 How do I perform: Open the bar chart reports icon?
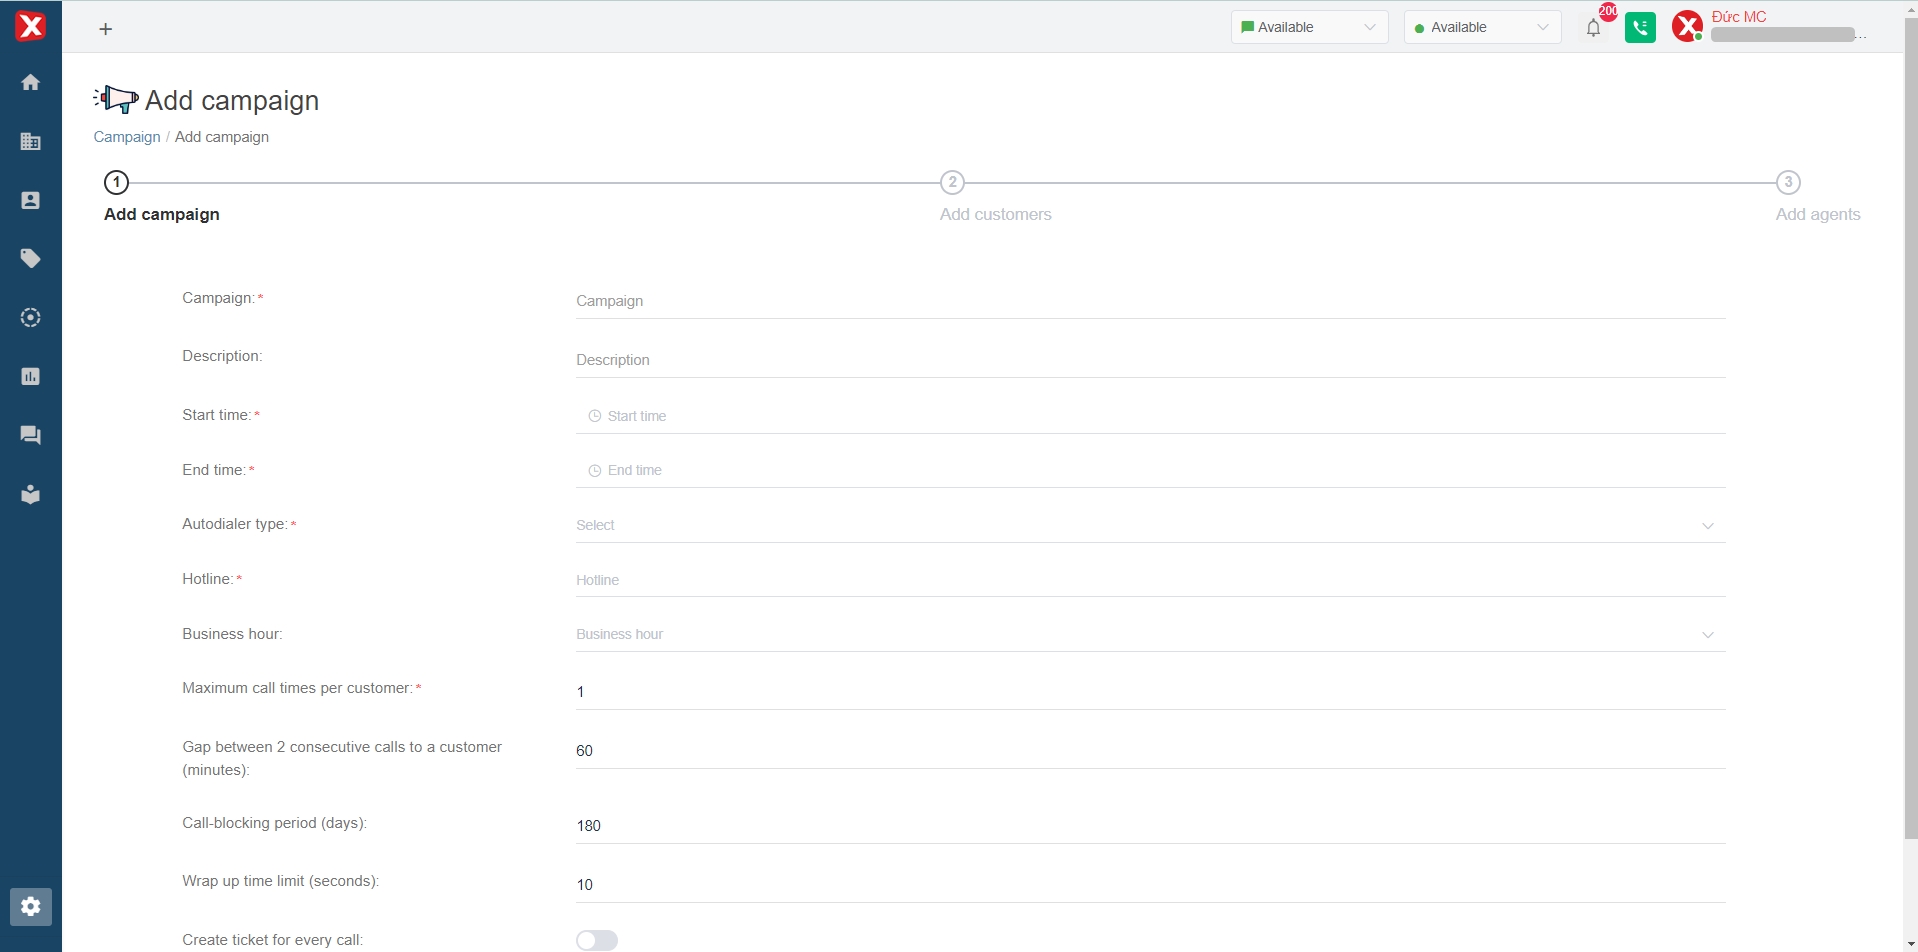click(x=31, y=377)
